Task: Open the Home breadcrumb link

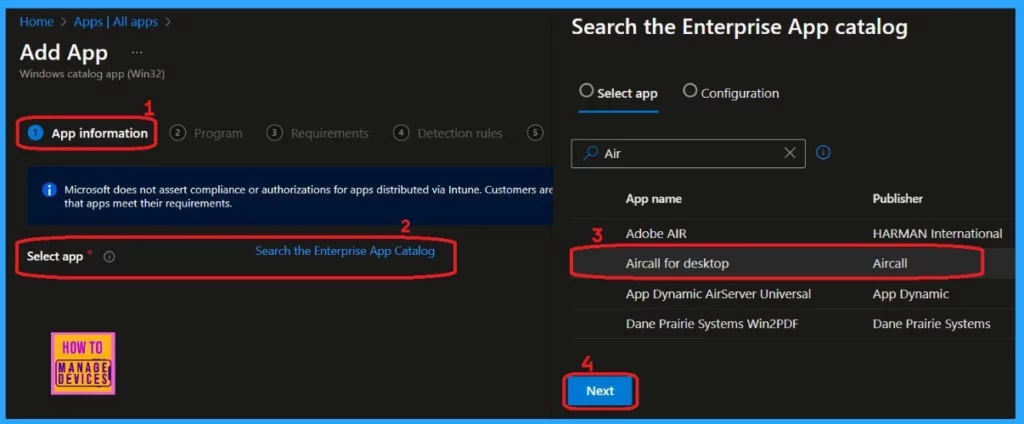Action: click(37, 22)
